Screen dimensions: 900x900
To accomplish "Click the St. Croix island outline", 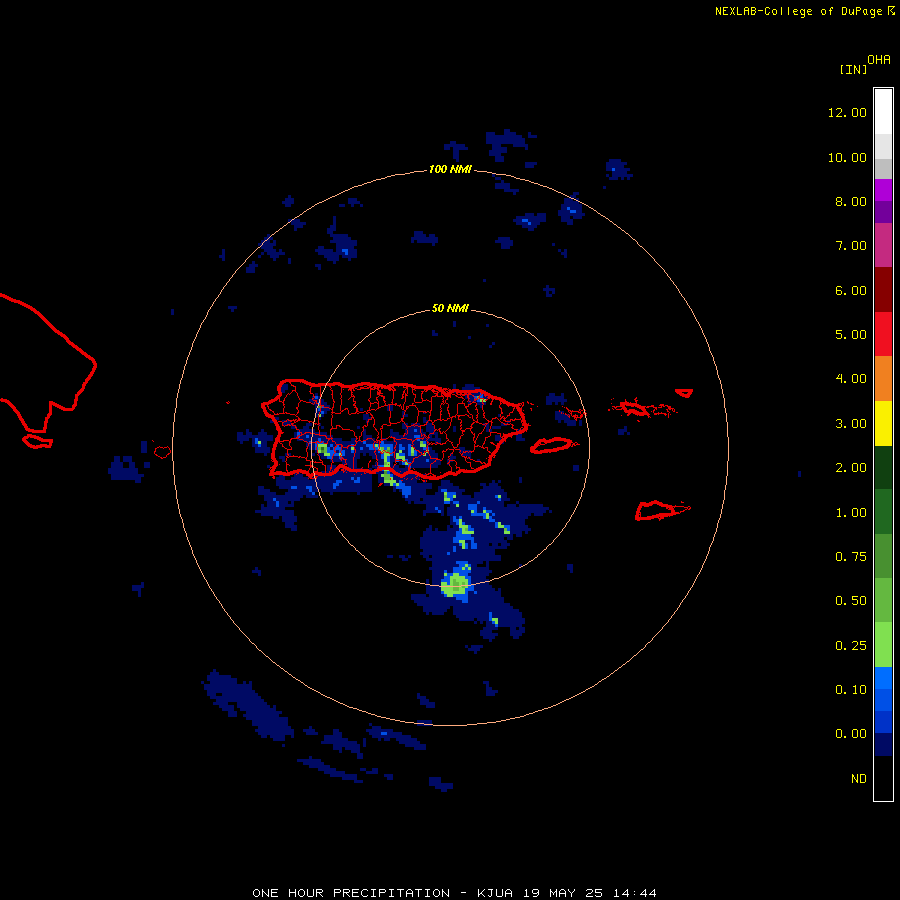I will pos(661,510).
